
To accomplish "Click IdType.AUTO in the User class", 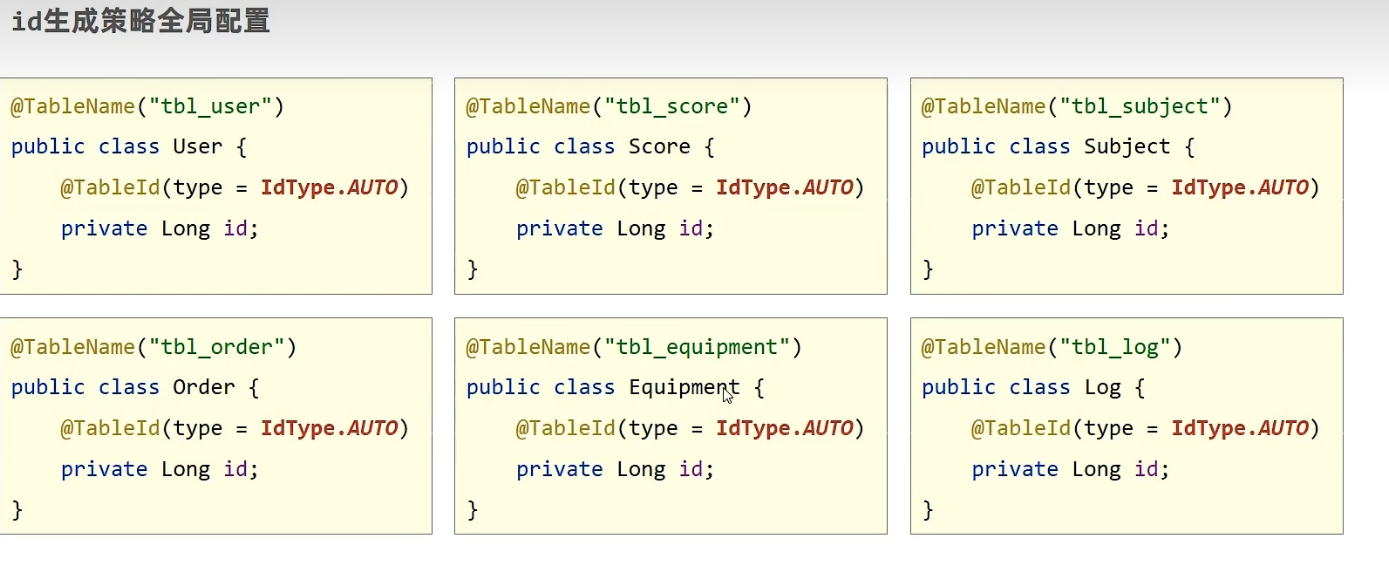I will click(329, 187).
